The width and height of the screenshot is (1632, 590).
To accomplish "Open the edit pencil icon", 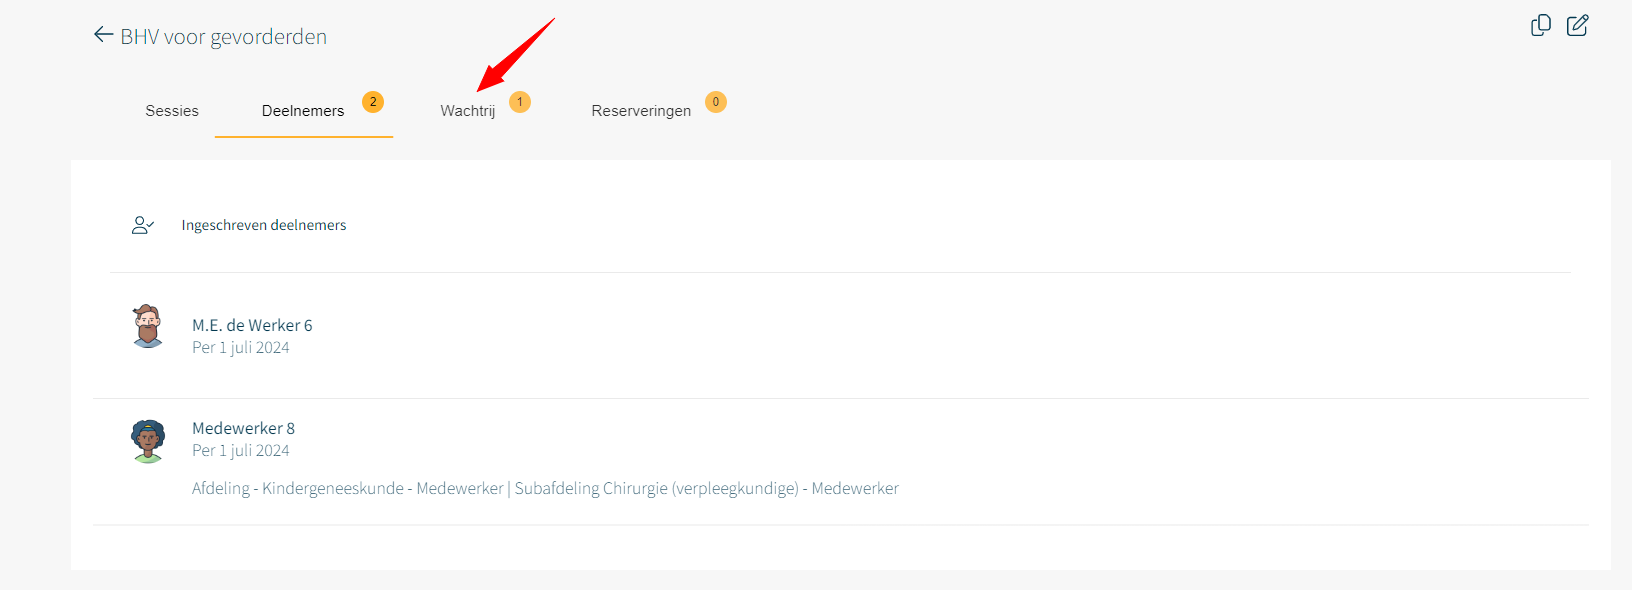I will (x=1578, y=25).
